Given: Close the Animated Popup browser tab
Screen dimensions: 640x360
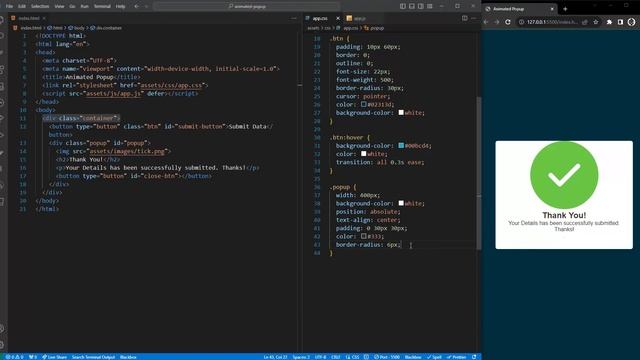Looking at the screenshot, I should click(552, 9).
